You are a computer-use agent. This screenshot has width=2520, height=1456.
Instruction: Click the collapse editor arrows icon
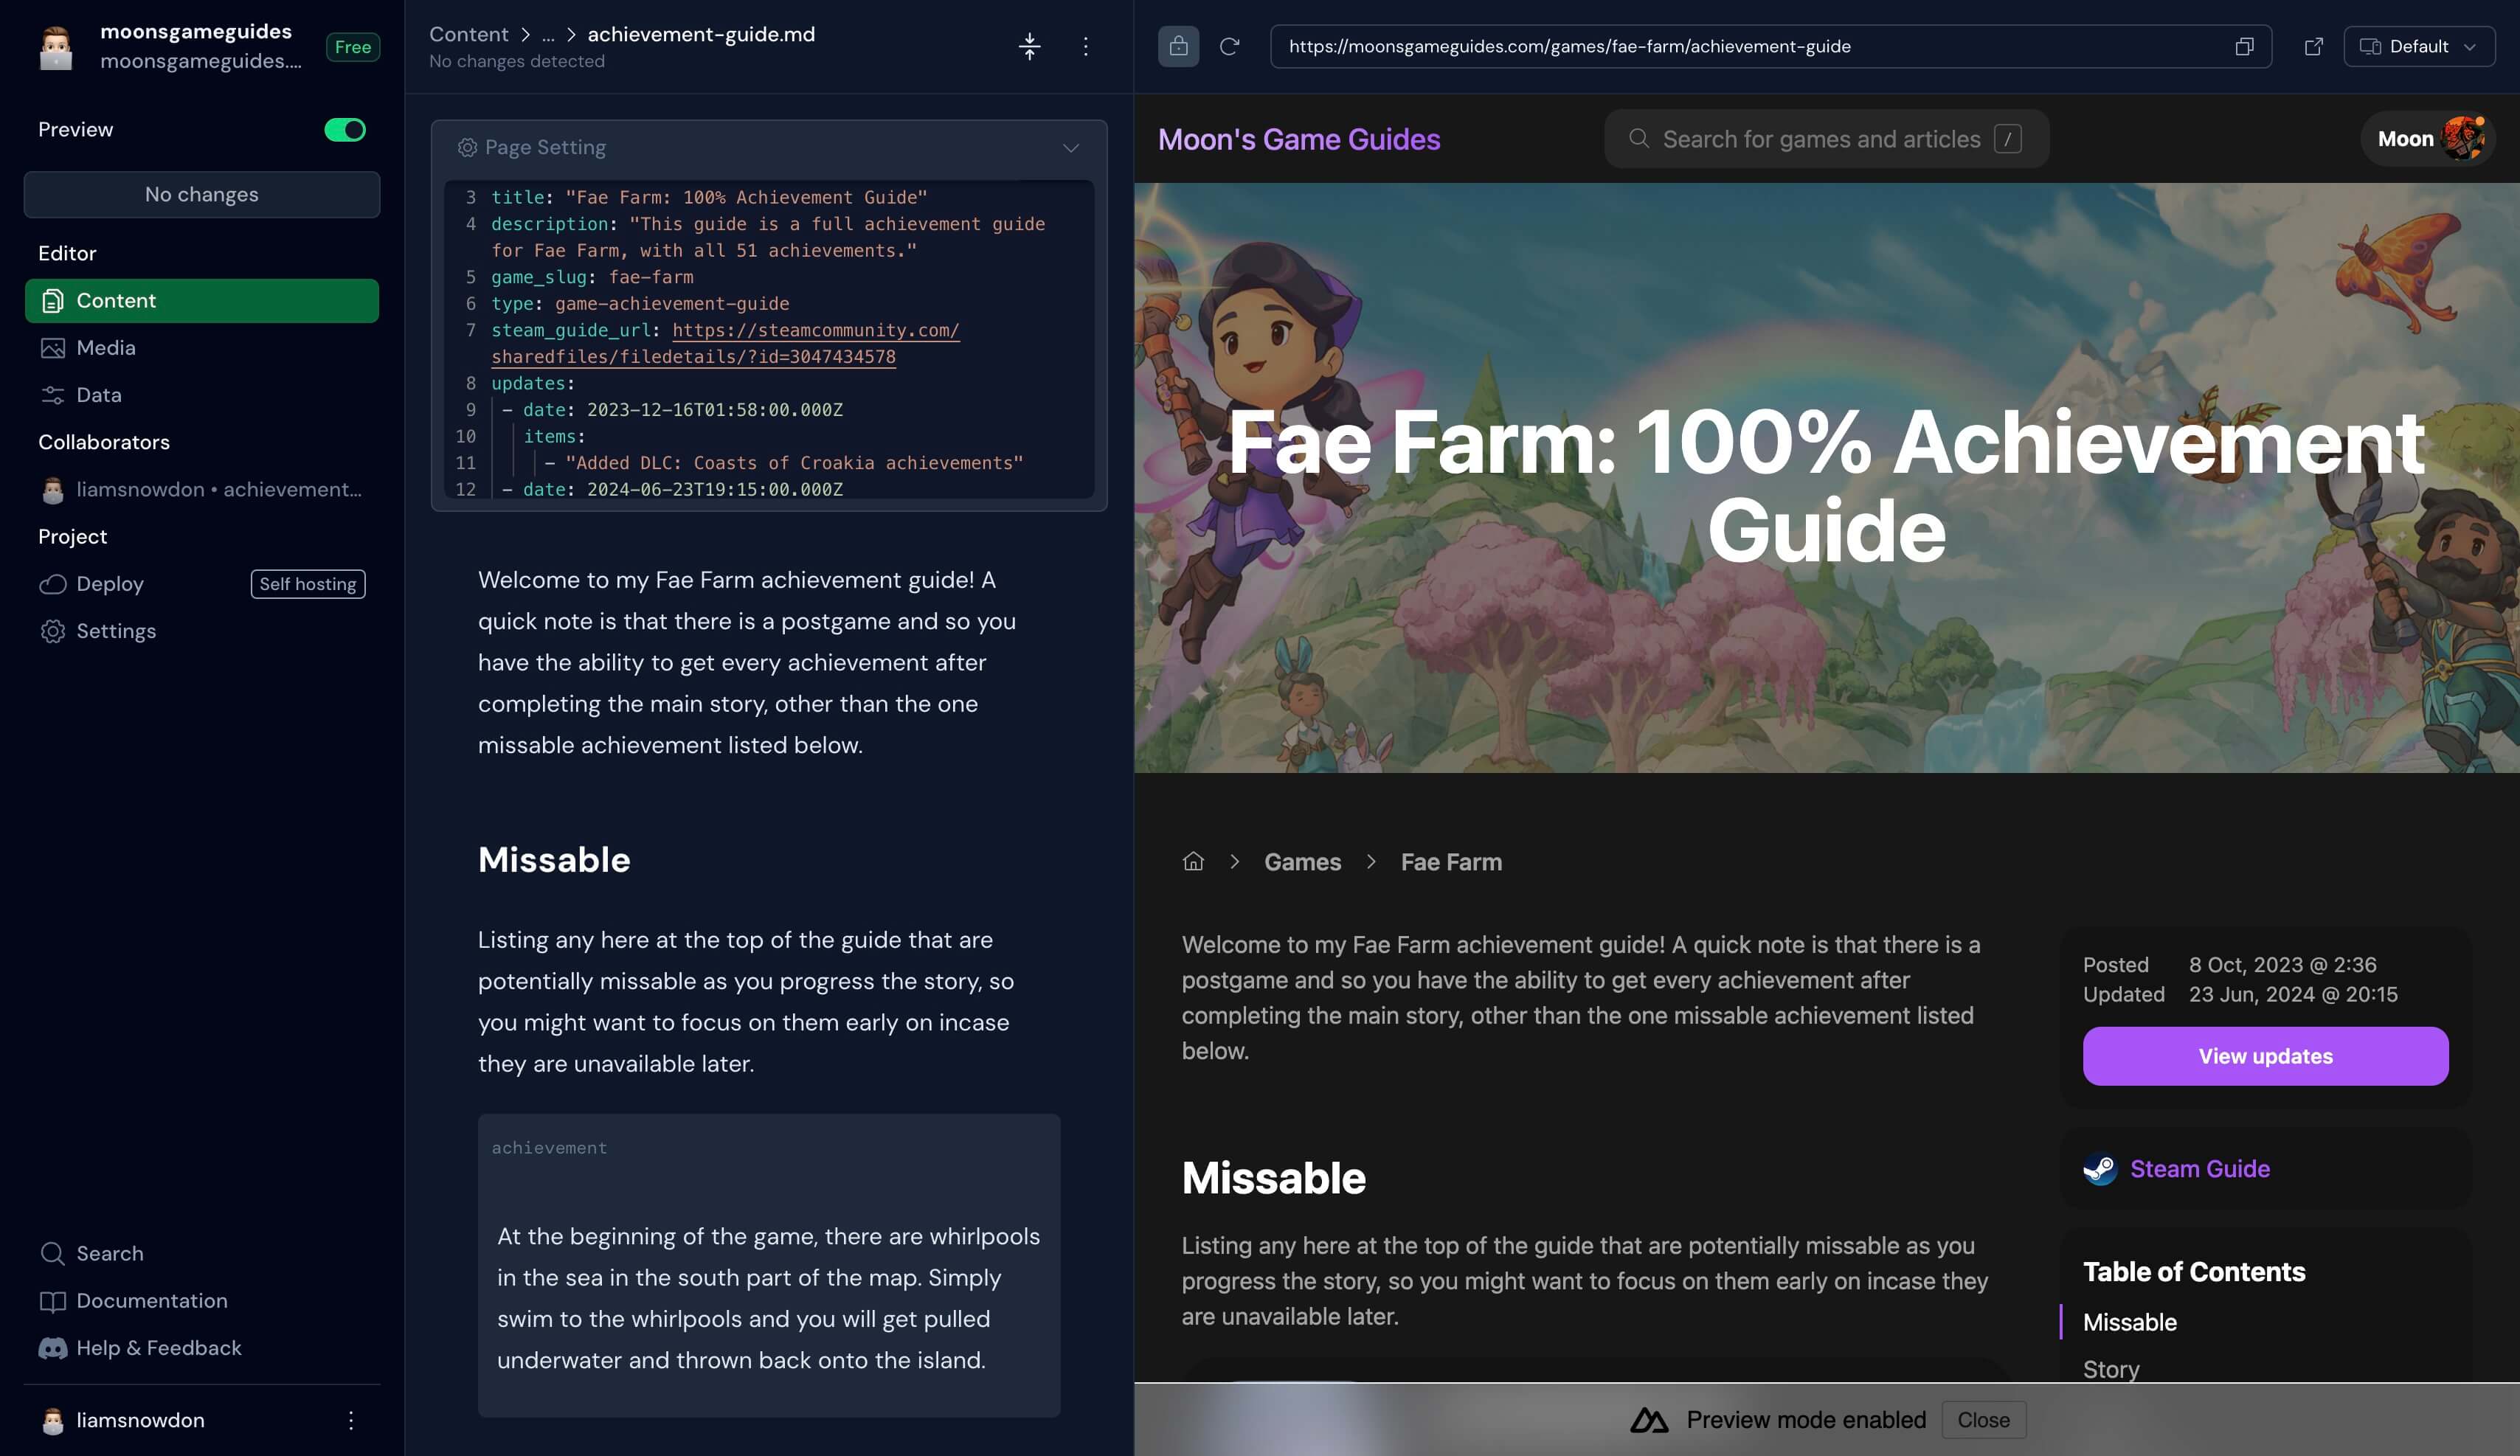click(1030, 46)
